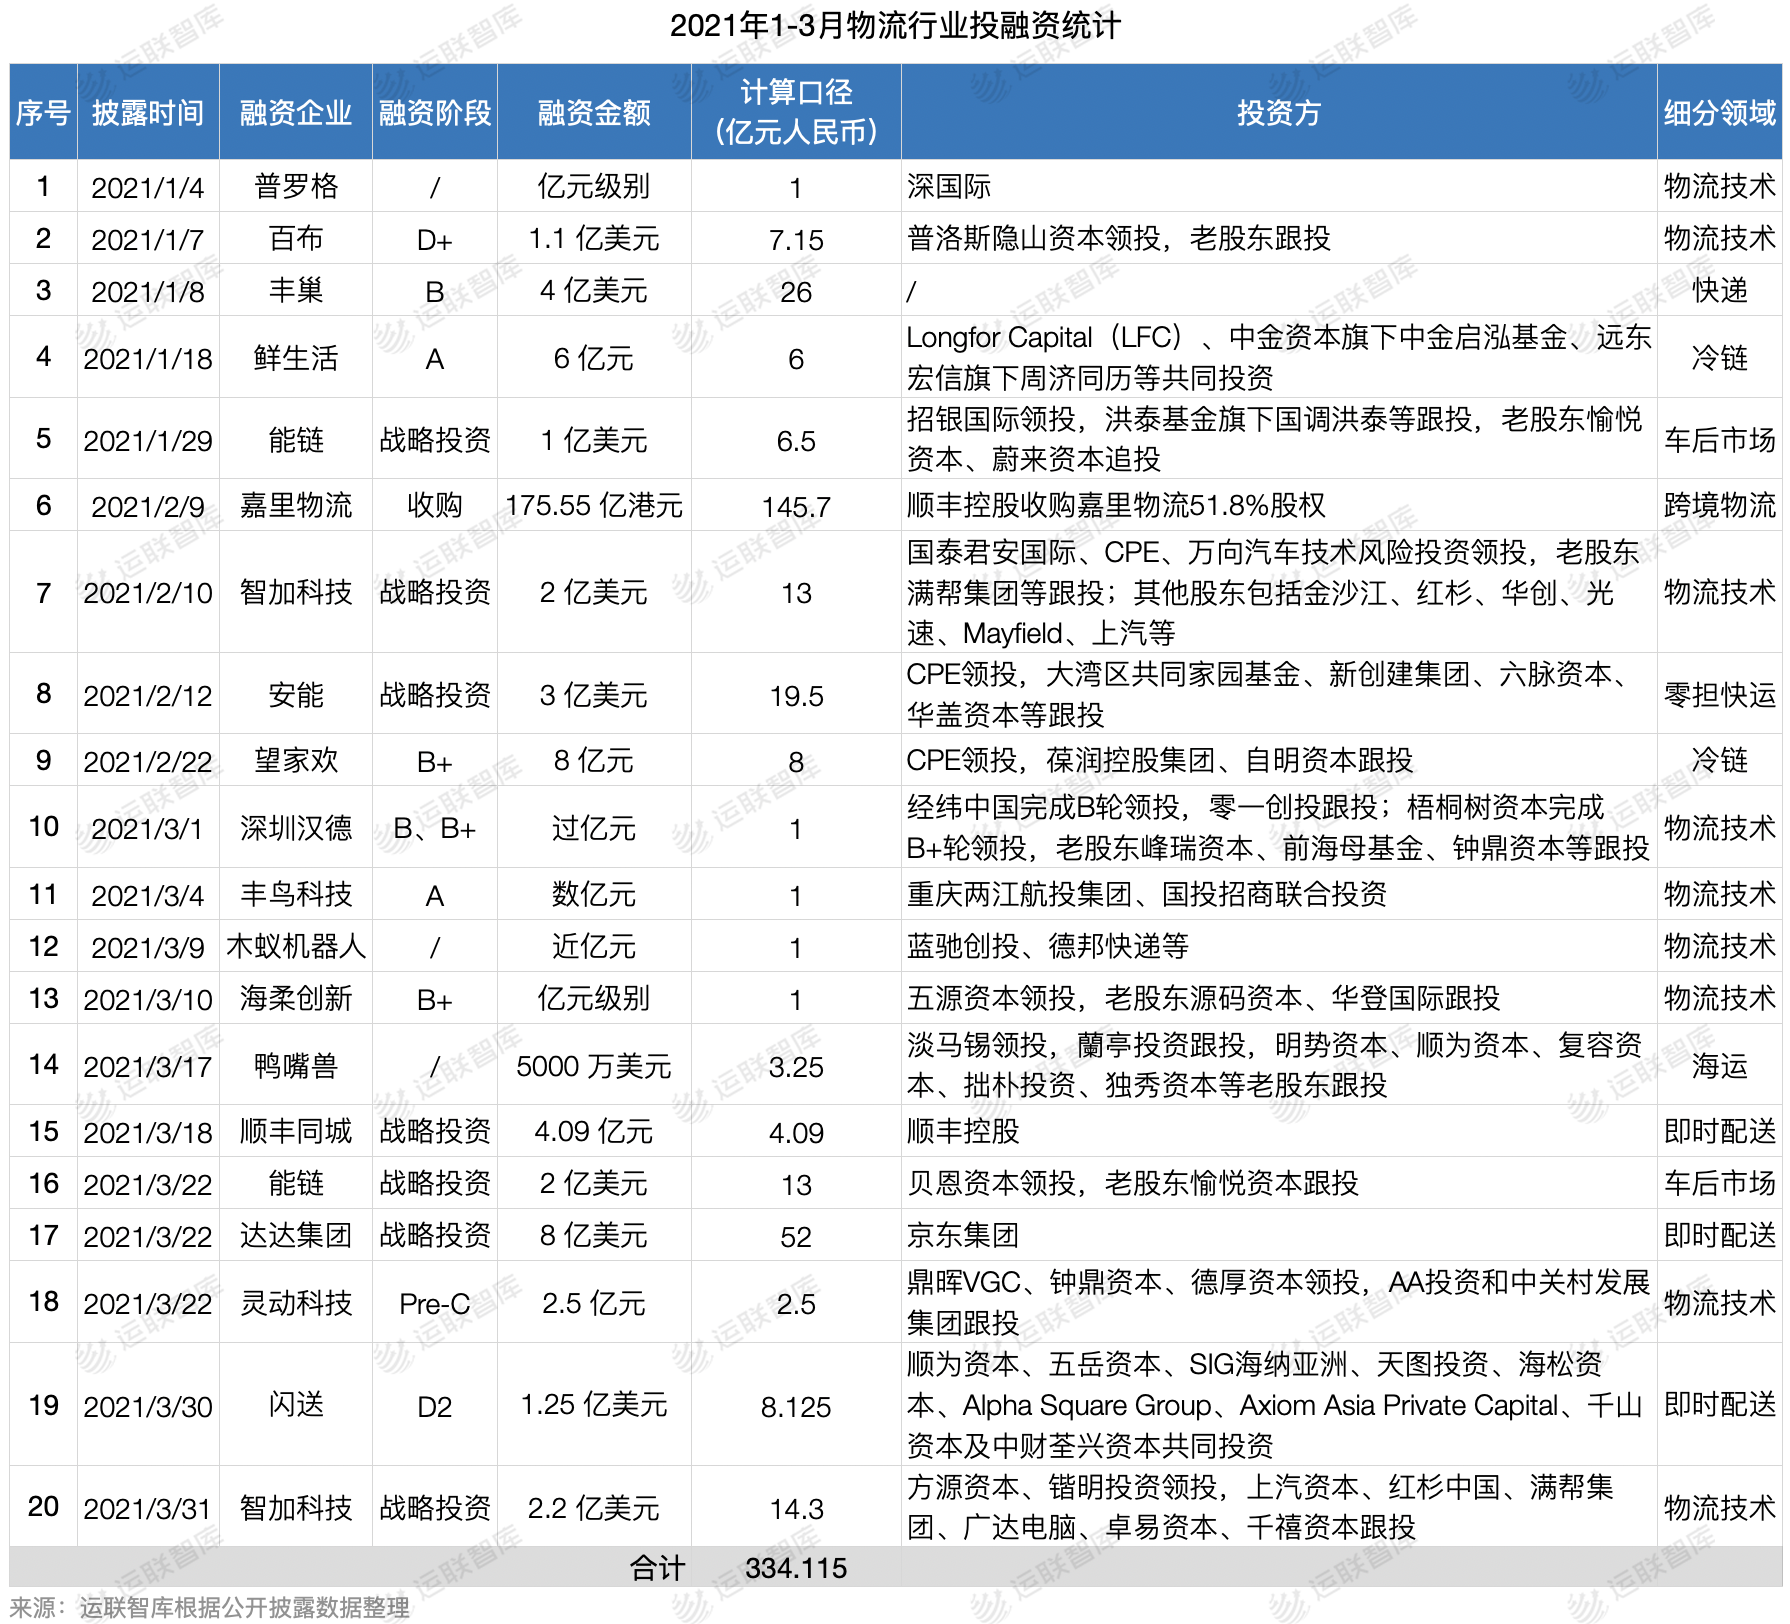Click the category cell 海运
Image resolution: width=1790 pixels, height=1624 pixels.
click(1720, 1066)
